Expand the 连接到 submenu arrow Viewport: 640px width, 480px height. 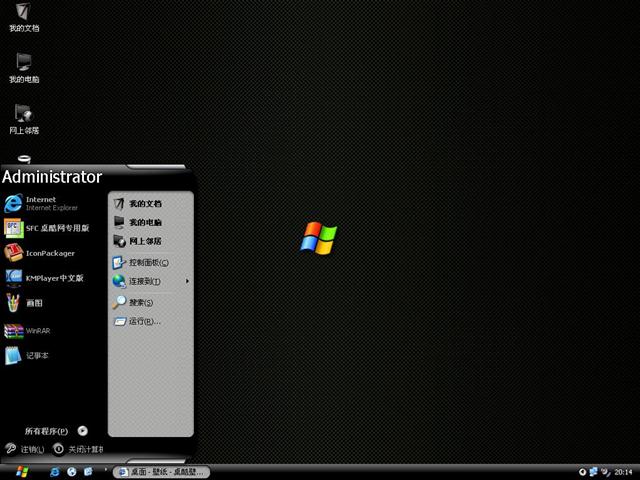click(187, 281)
